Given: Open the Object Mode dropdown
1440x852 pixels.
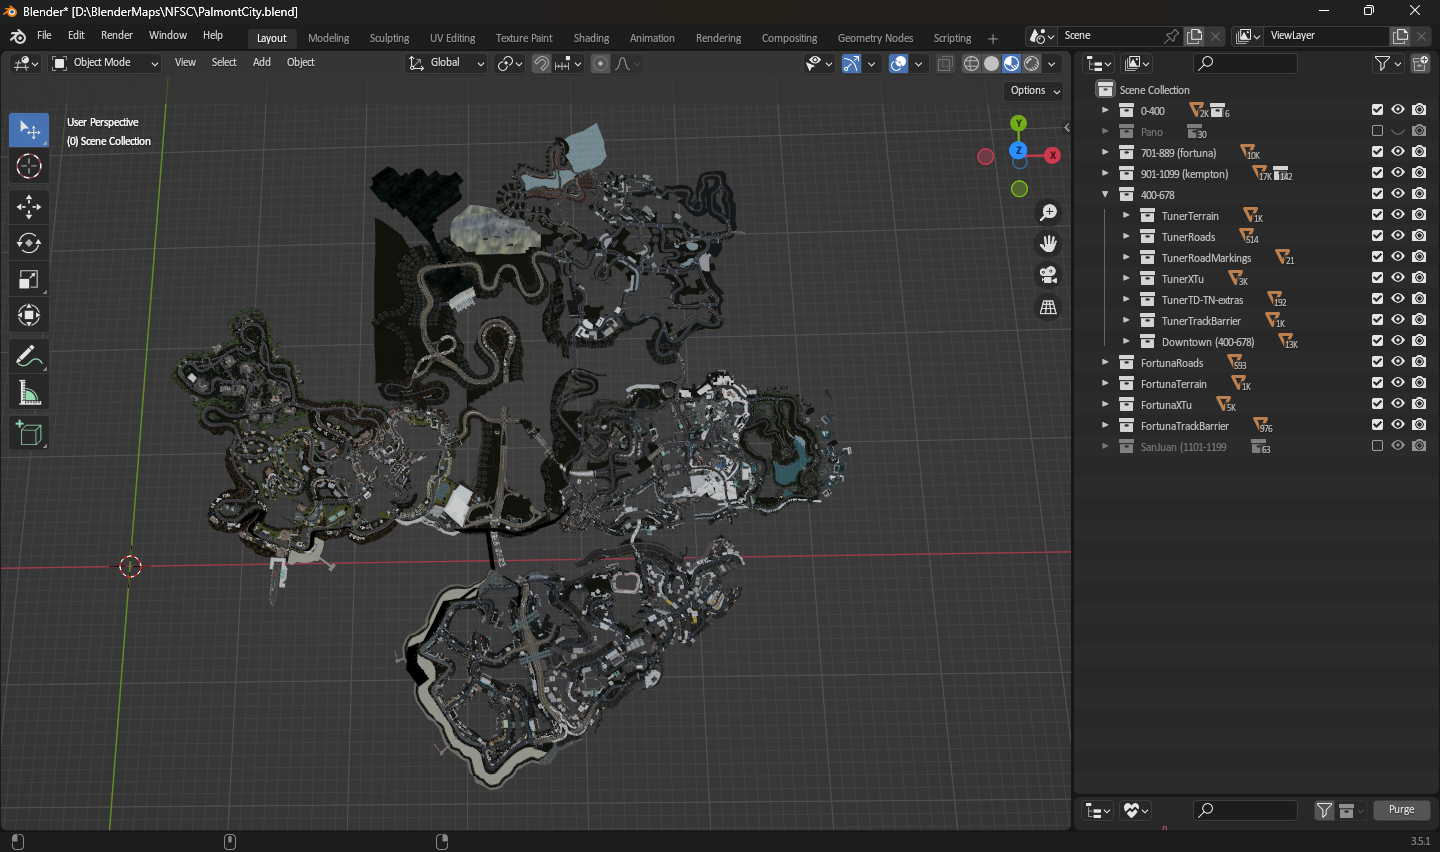Looking at the screenshot, I should pos(105,63).
